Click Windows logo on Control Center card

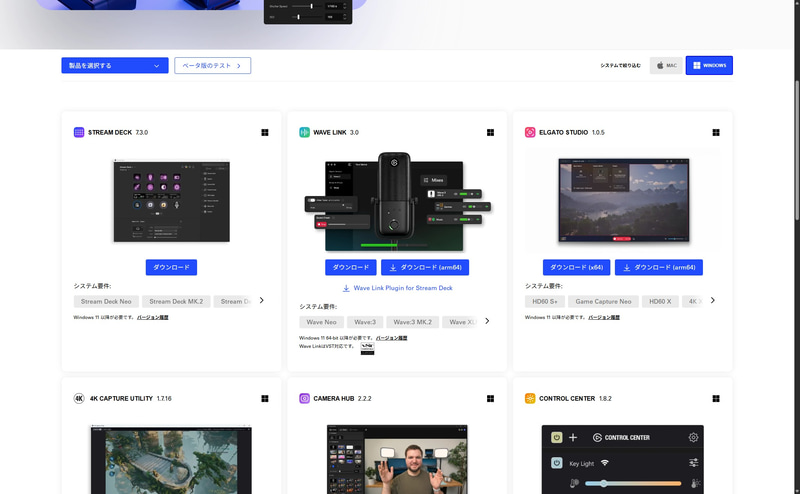716,399
